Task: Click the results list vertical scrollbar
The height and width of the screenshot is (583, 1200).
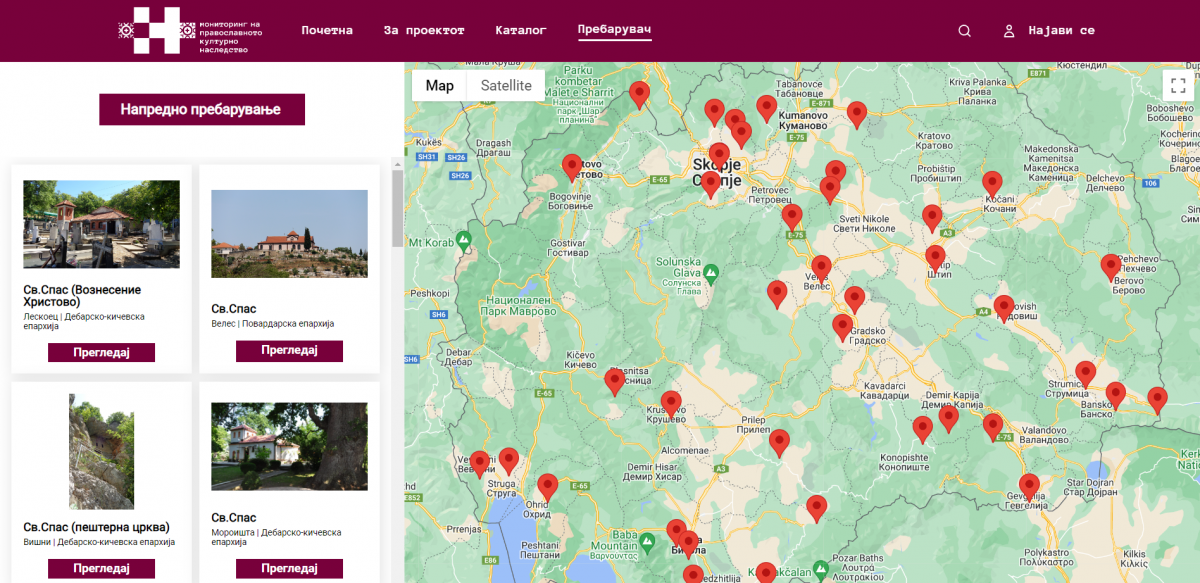Action: (x=397, y=200)
